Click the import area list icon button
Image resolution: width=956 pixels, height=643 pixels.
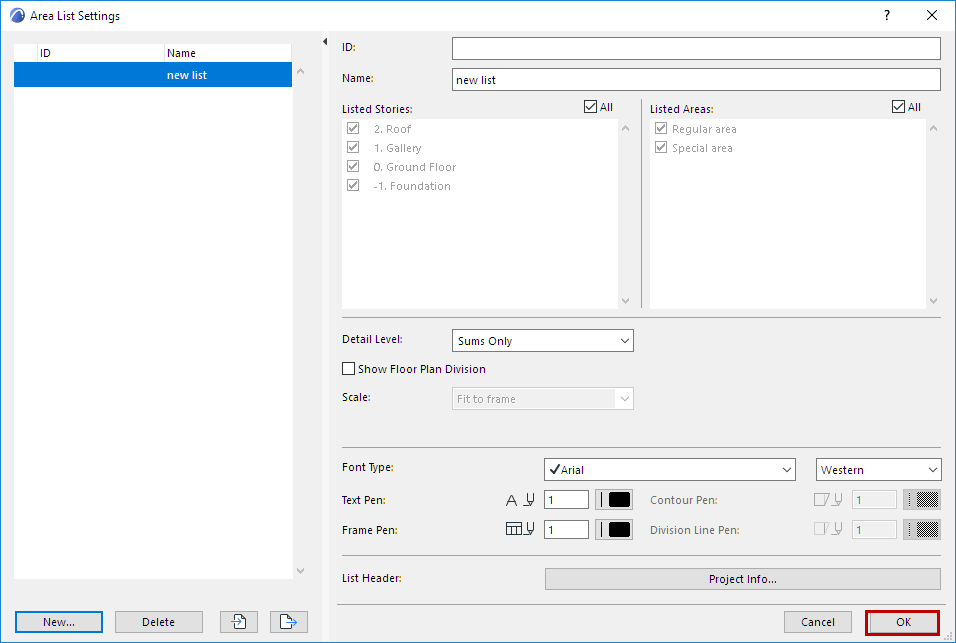[x=239, y=622]
